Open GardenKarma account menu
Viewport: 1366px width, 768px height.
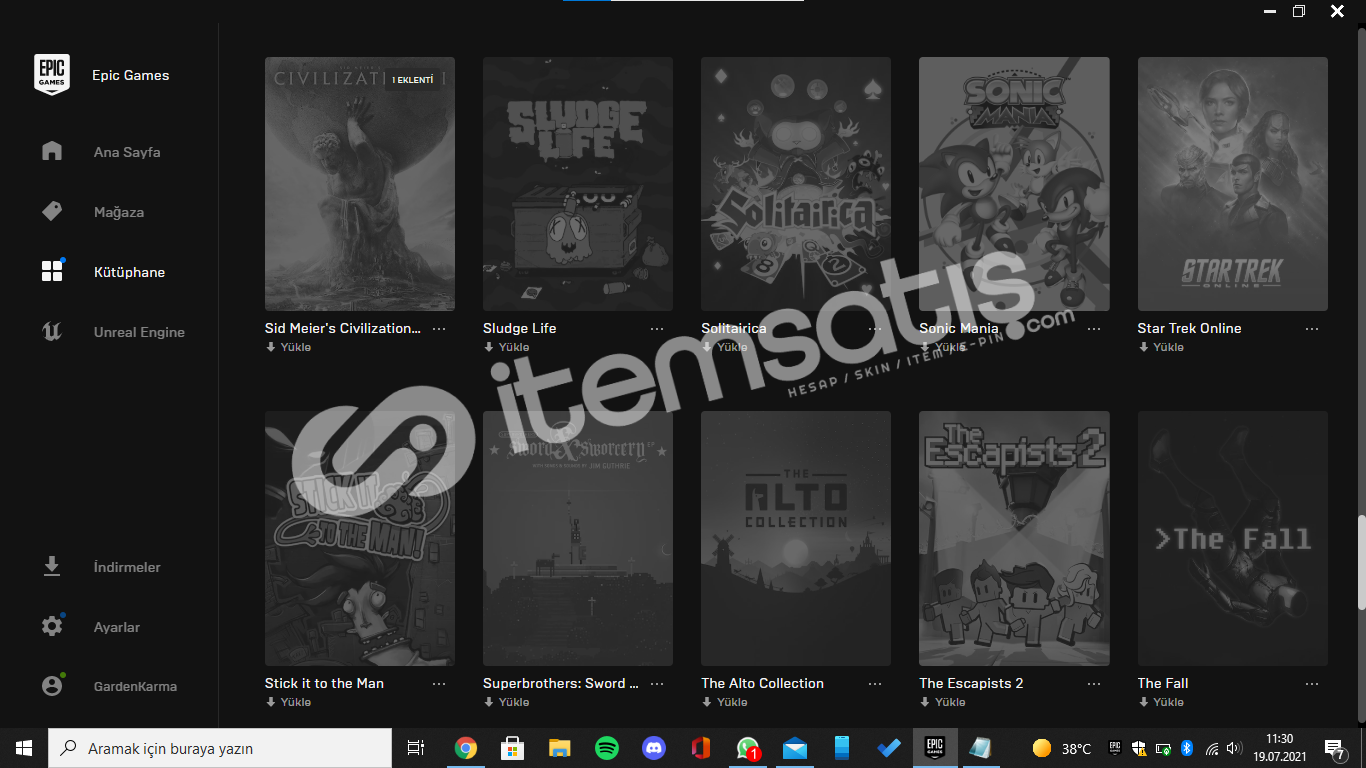[x=135, y=686]
